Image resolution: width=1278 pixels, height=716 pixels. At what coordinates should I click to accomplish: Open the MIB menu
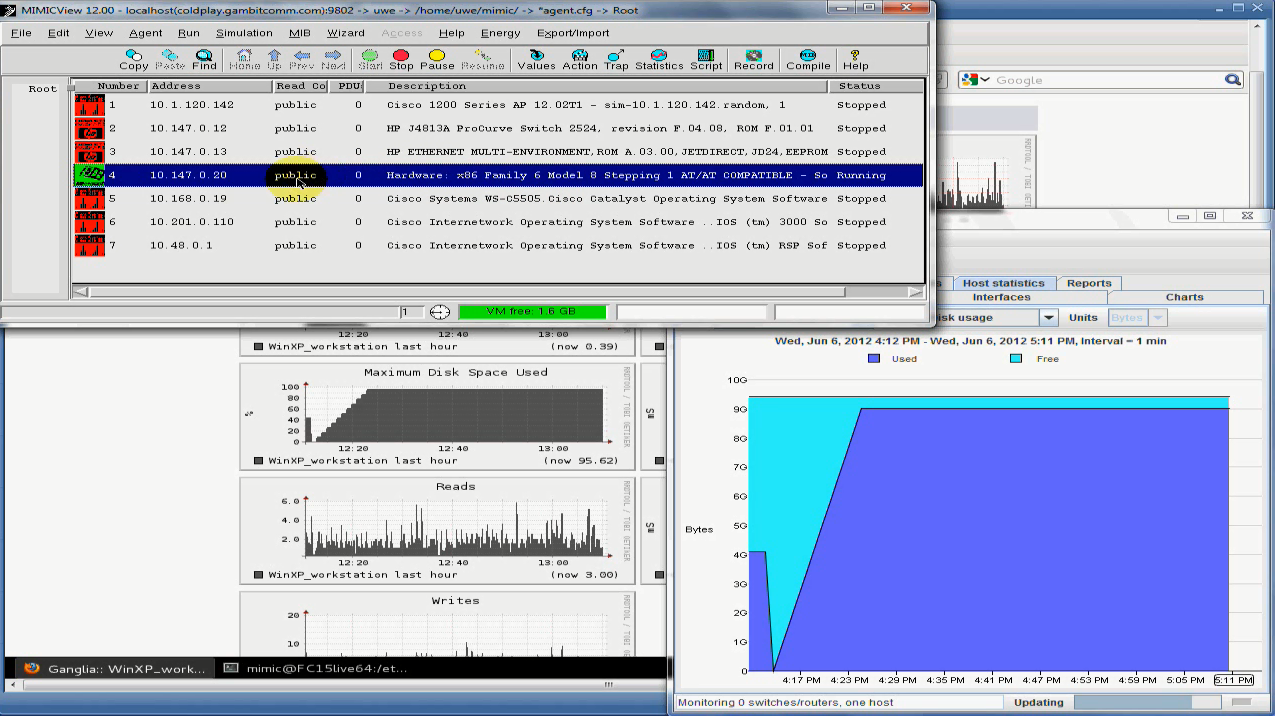(300, 33)
